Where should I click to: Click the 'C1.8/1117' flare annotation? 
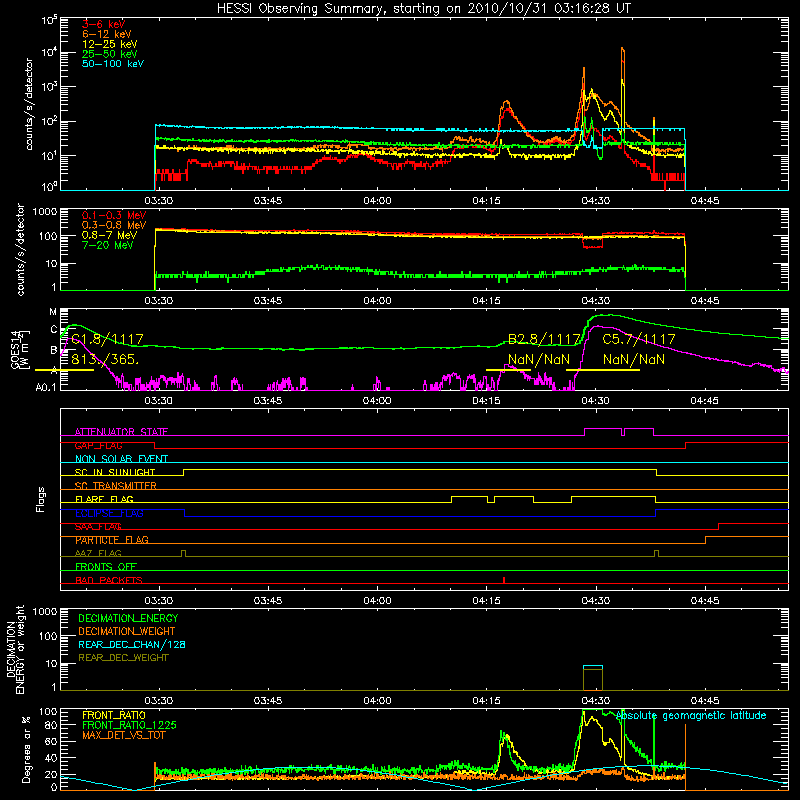107,339
